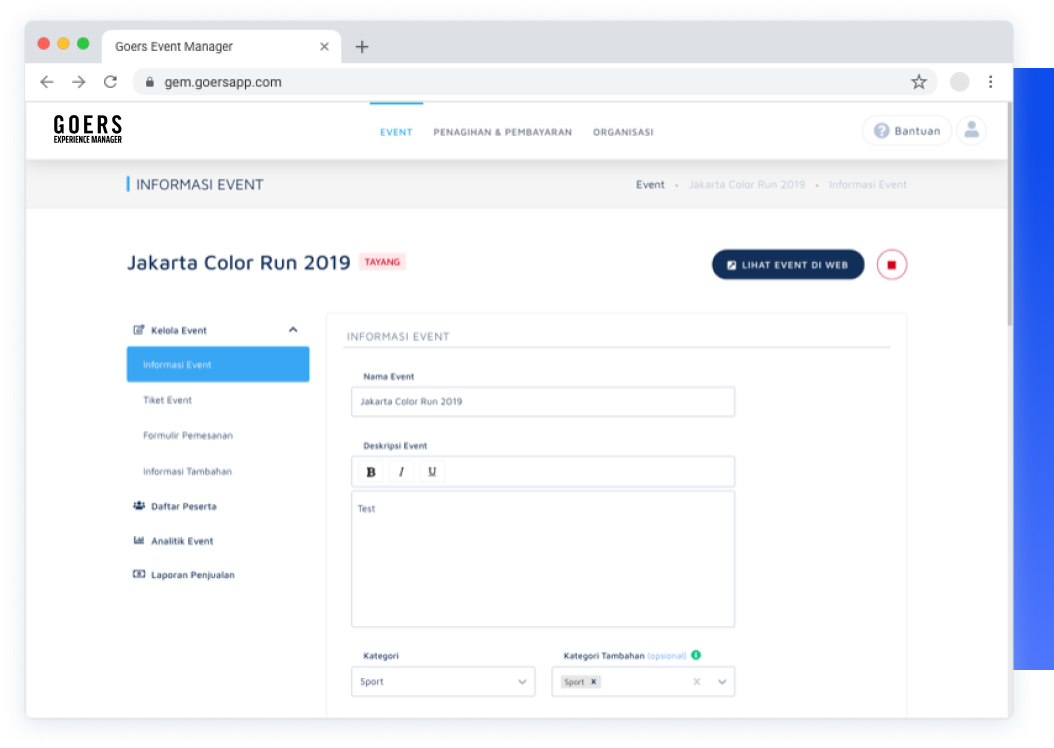Click the Nama Event input field
Image resolution: width=1054 pixels, height=748 pixels.
click(x=542, y=402)
